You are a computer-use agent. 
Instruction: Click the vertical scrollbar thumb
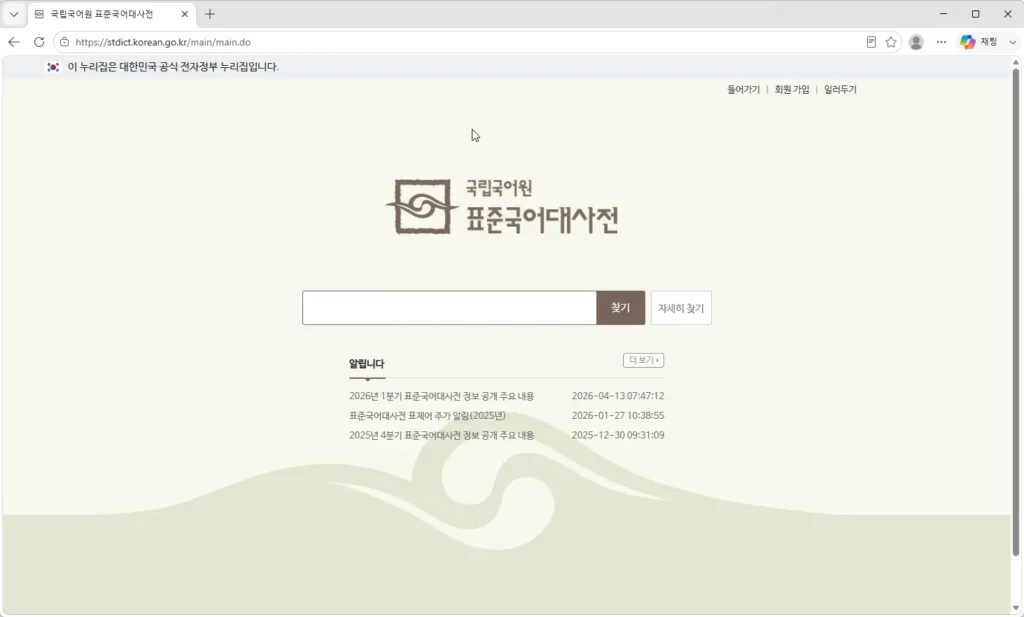point(1016,312)
